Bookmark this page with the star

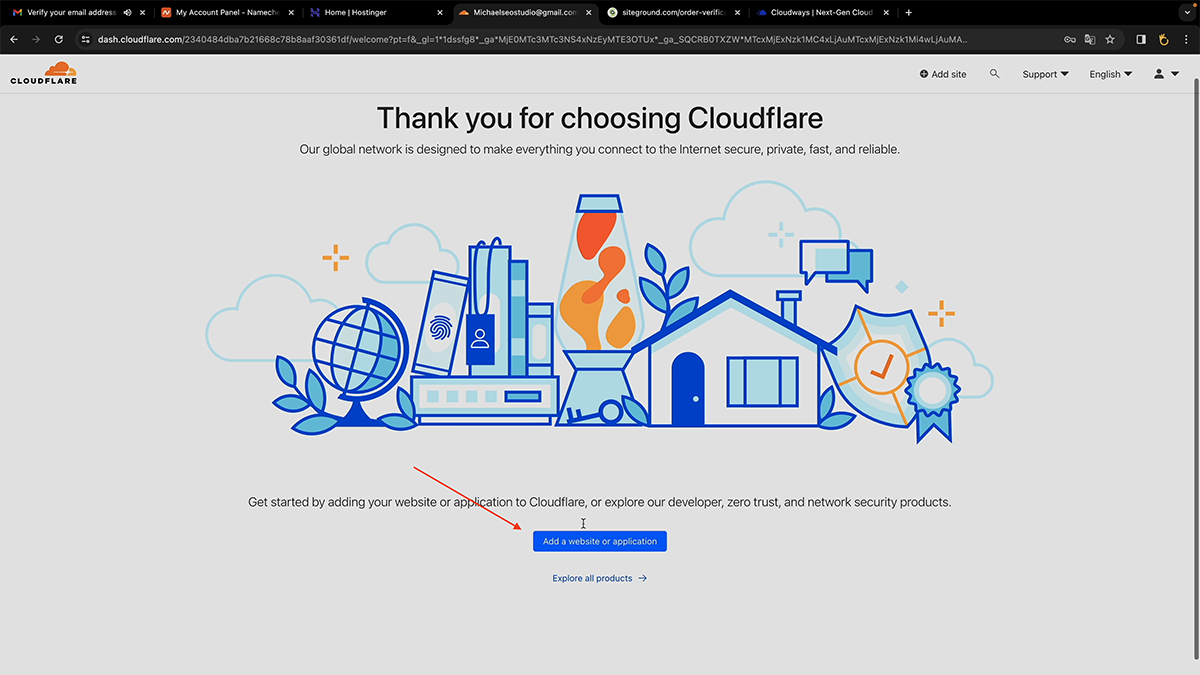[x=1110, y=39]
